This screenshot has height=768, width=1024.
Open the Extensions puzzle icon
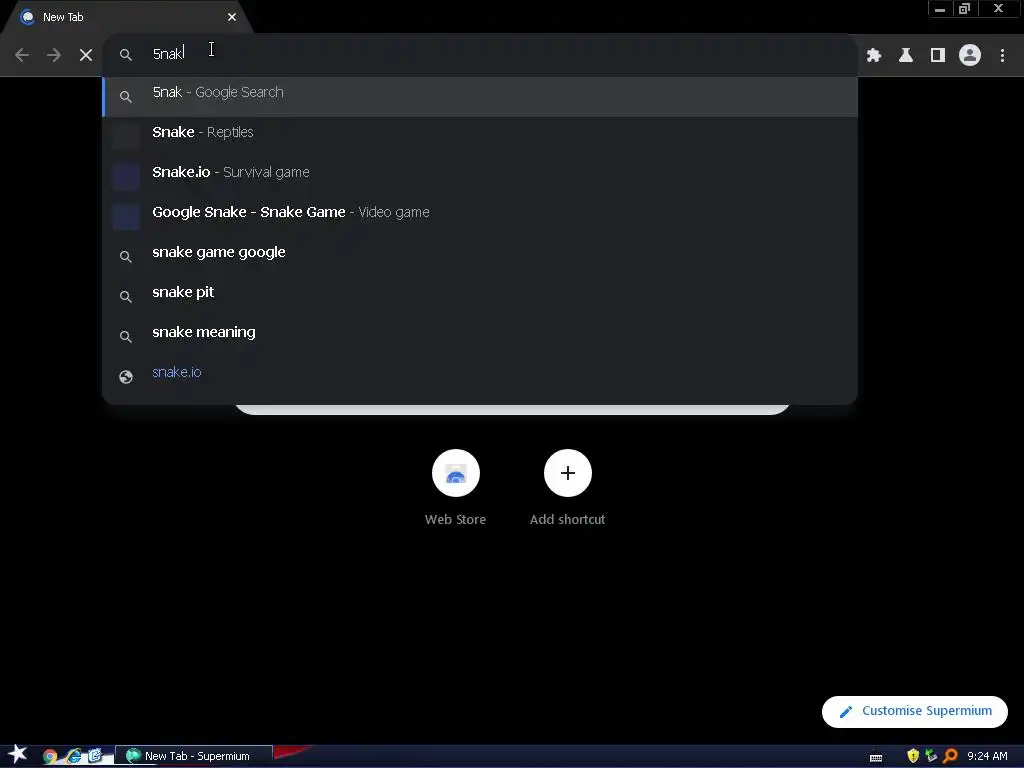873,55
